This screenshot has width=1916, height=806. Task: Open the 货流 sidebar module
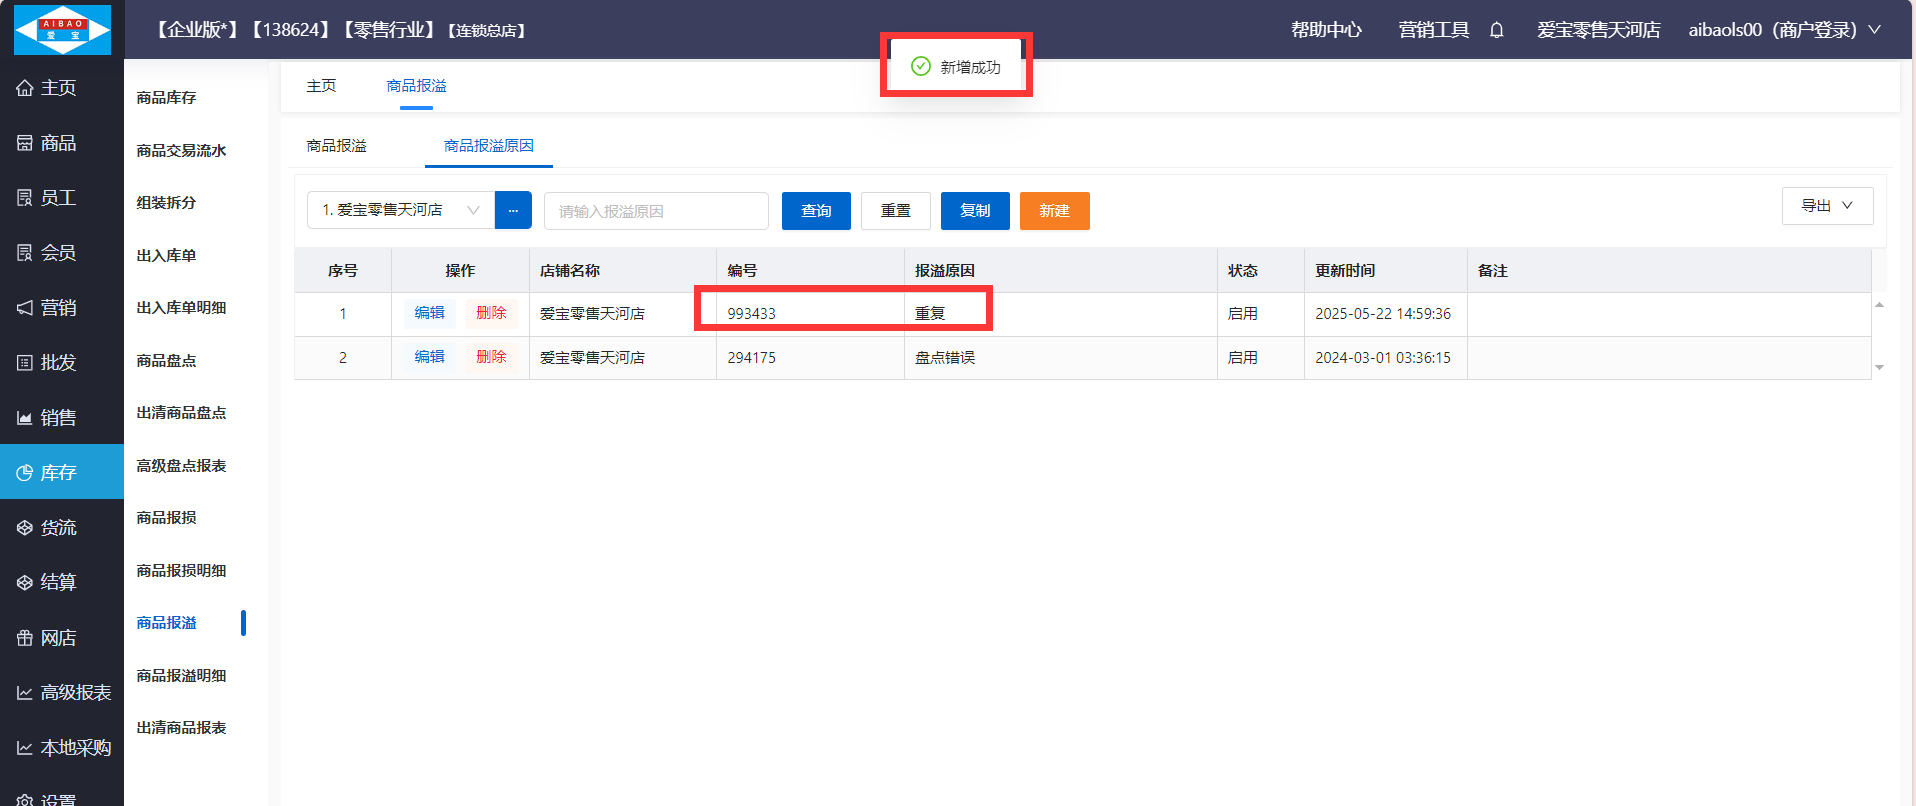click(62, 527)
